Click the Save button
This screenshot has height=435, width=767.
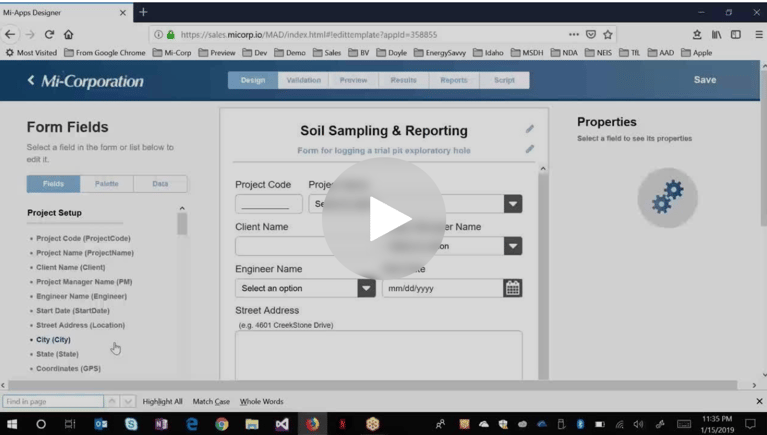coord(705,80)
